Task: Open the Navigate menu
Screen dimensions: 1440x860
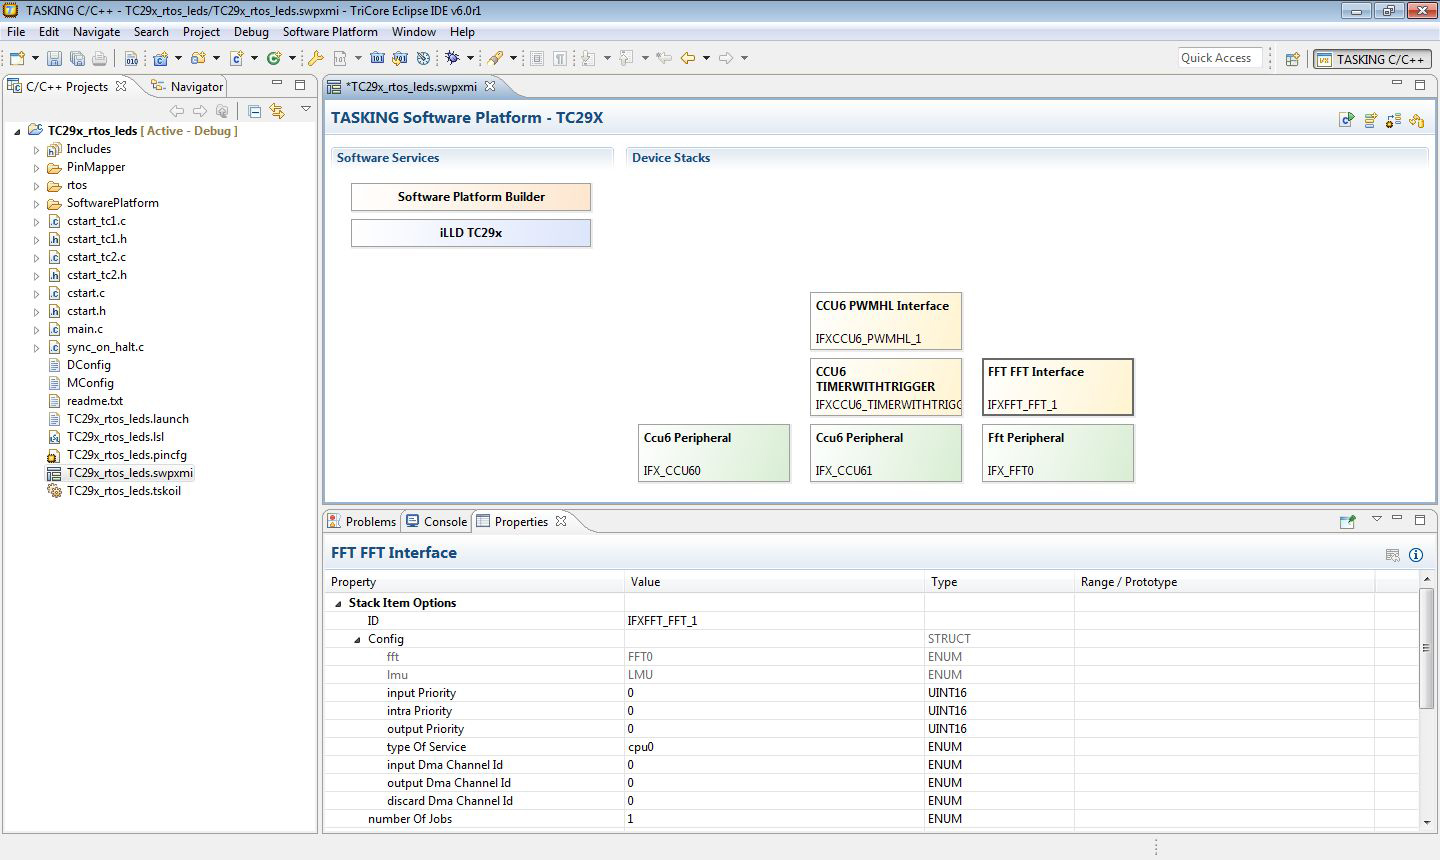Action: tap(96, 31)
